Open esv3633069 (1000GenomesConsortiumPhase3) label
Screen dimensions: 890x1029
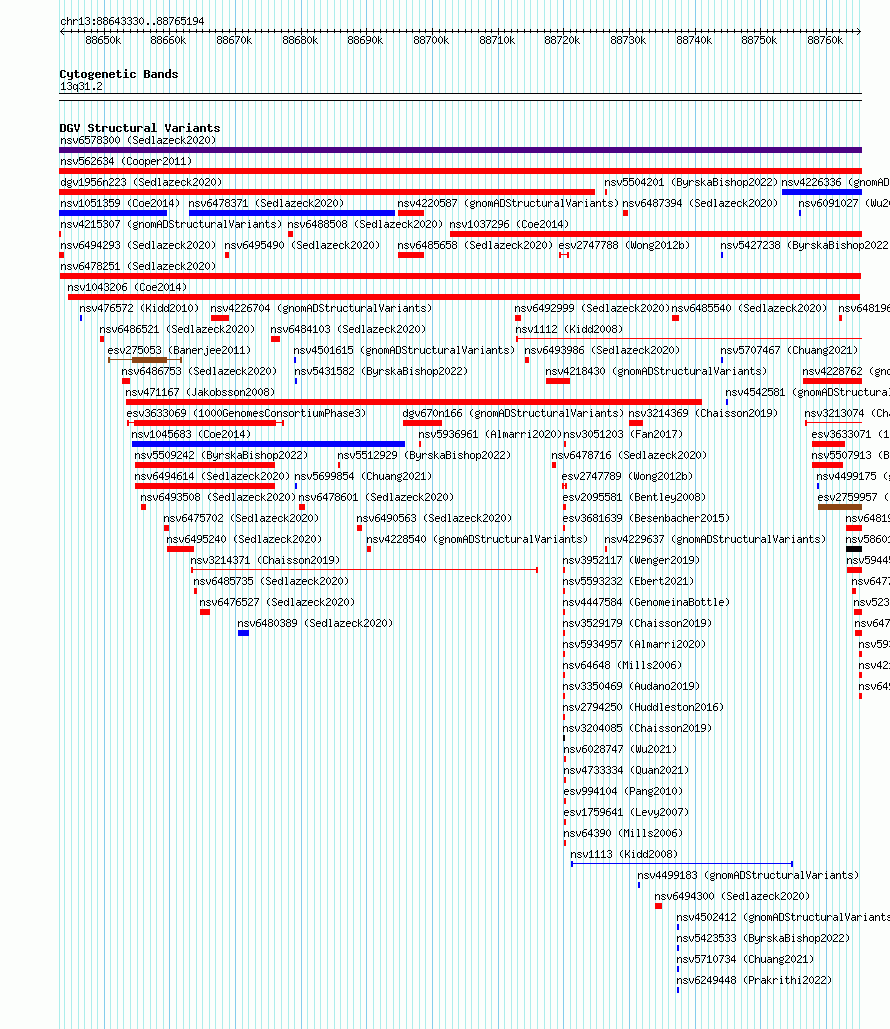tap(246, 413)
